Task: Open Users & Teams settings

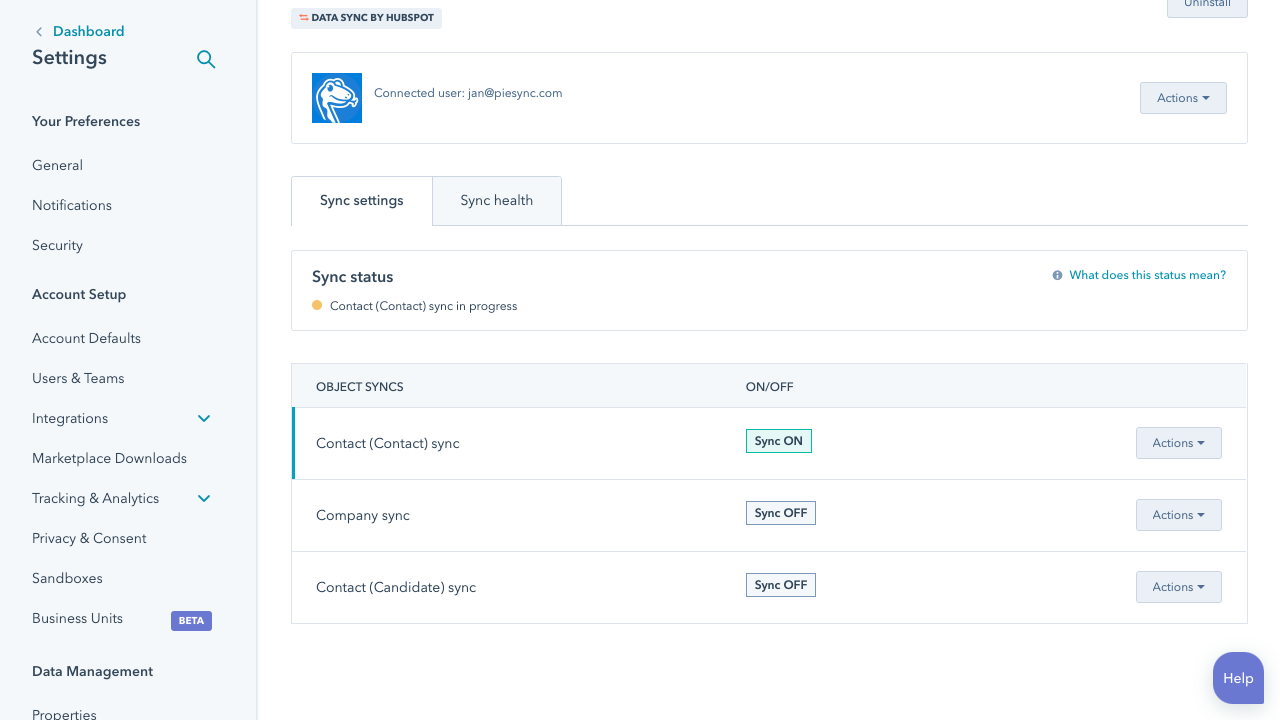Action: point(78,378)
